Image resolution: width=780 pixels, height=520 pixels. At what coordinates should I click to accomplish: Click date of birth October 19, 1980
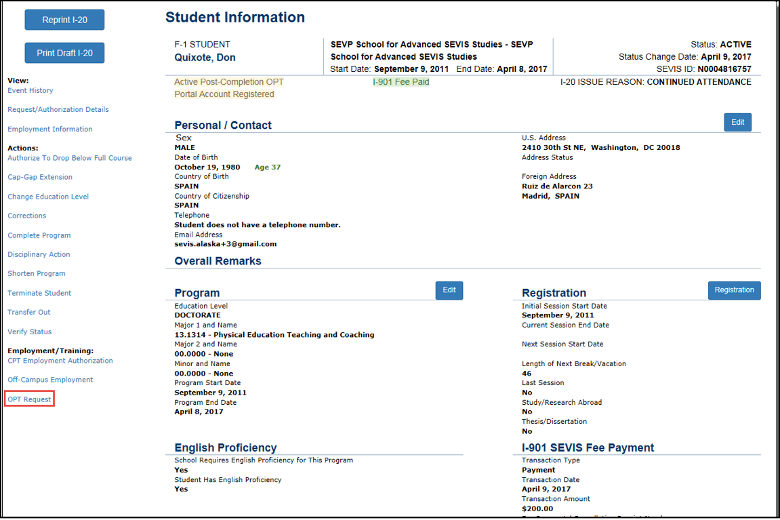[207, 167]
